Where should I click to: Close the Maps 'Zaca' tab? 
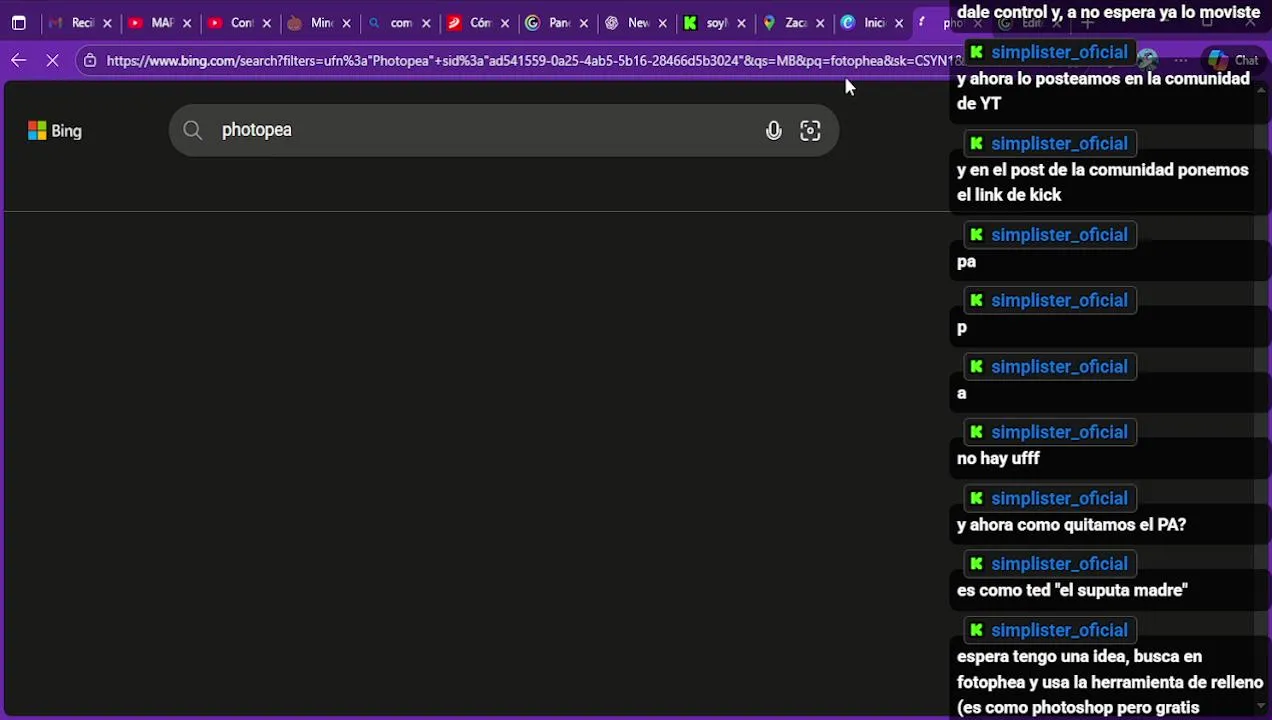pos(820,23)
